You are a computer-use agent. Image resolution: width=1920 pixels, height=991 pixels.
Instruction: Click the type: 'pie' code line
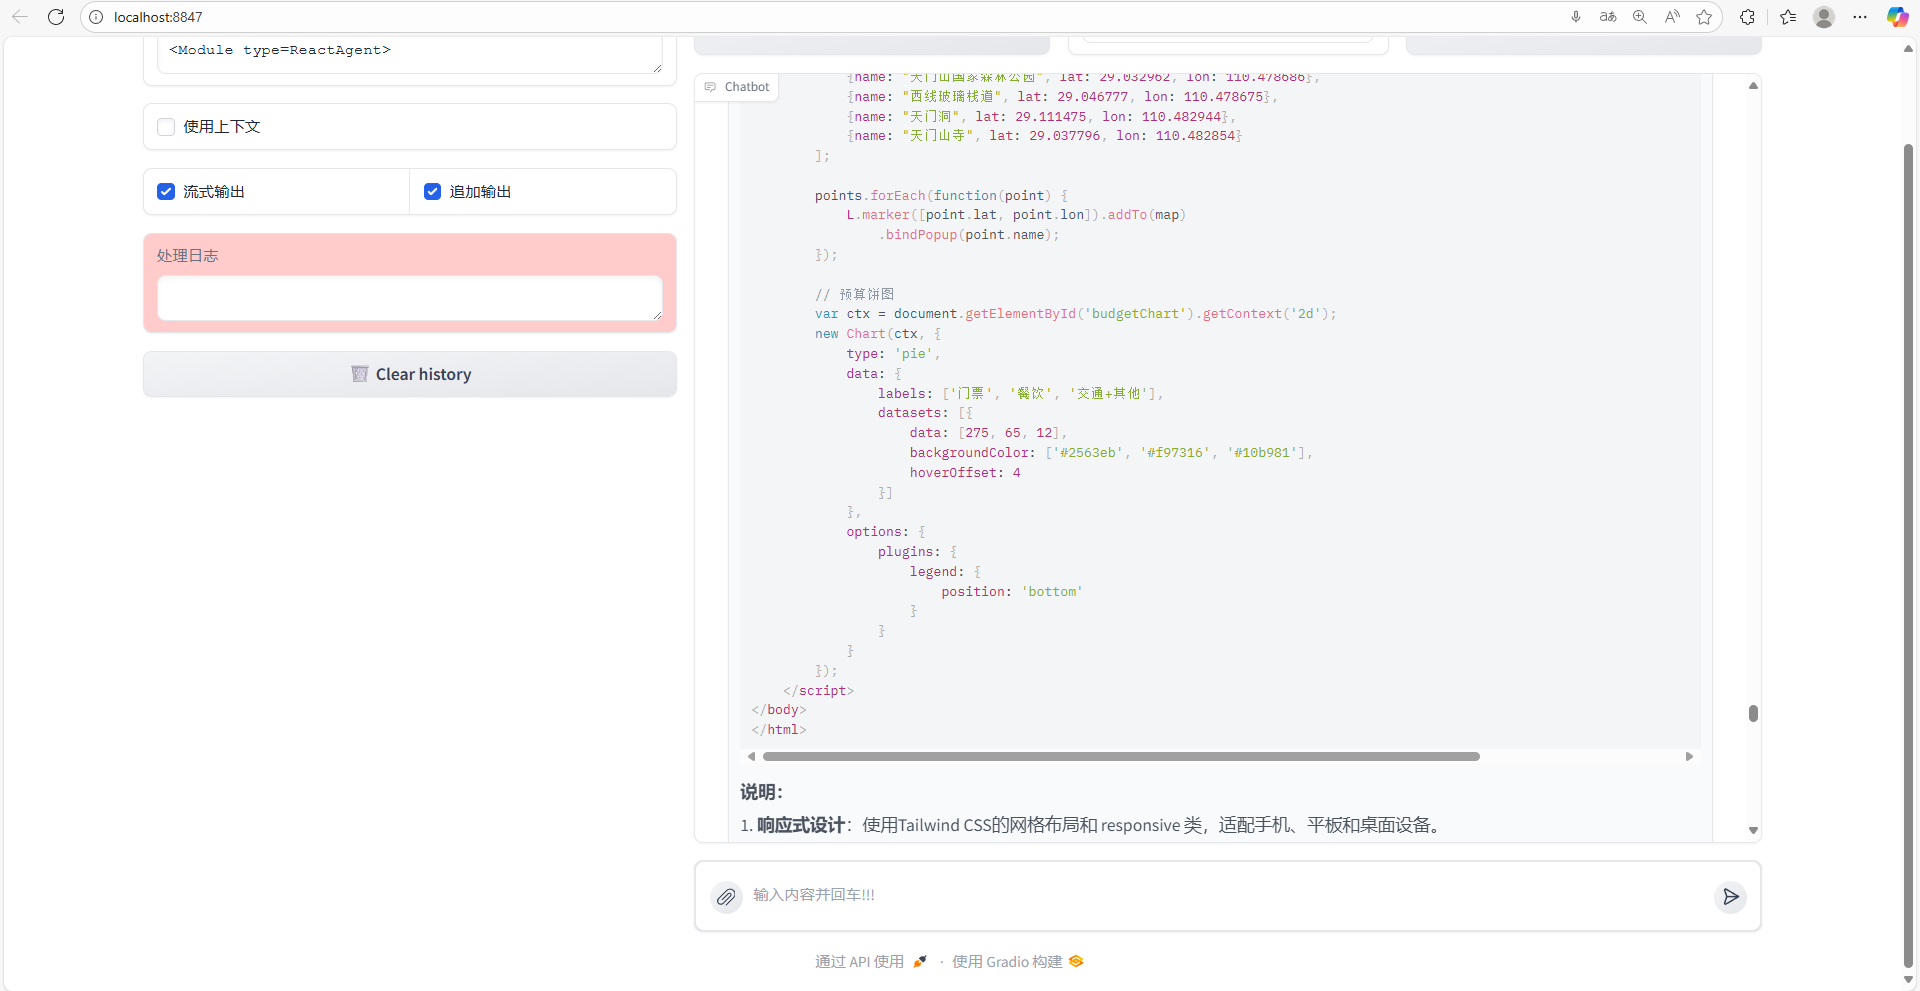pos(893,354)
